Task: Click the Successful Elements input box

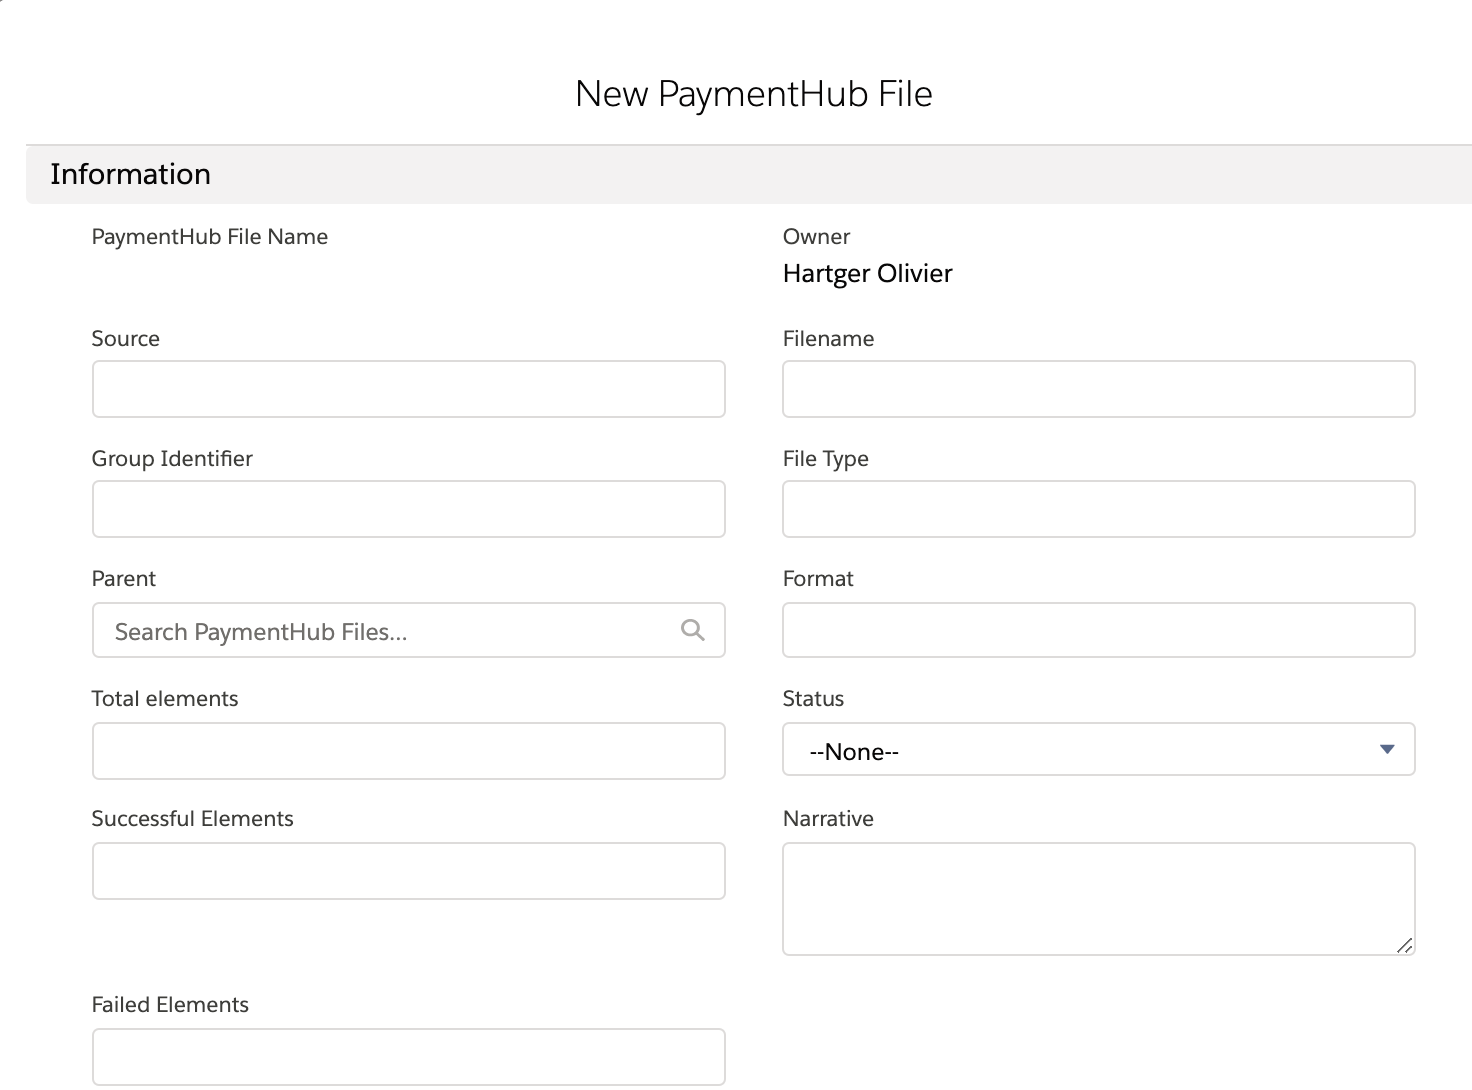Action: coord(408,871)
